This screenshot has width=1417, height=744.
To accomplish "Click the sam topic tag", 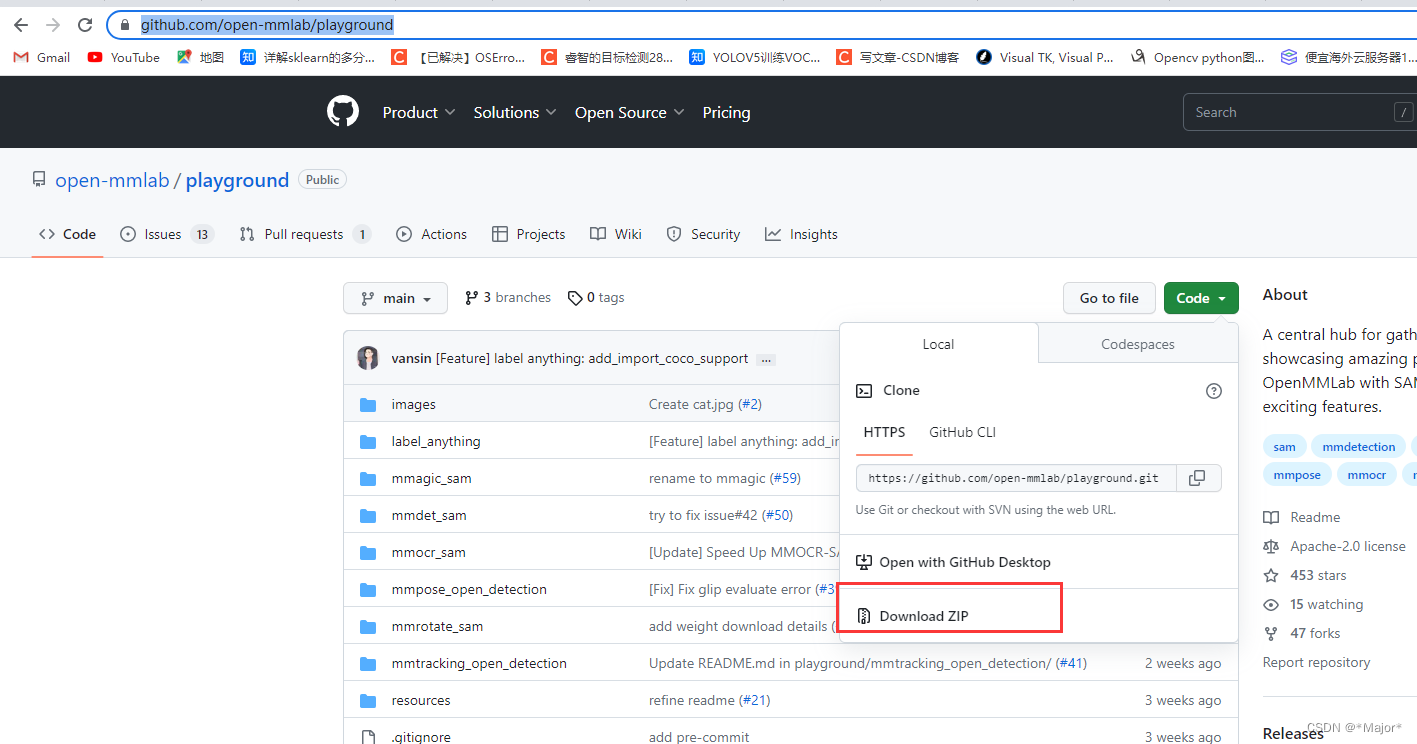I will (1284, 447).
